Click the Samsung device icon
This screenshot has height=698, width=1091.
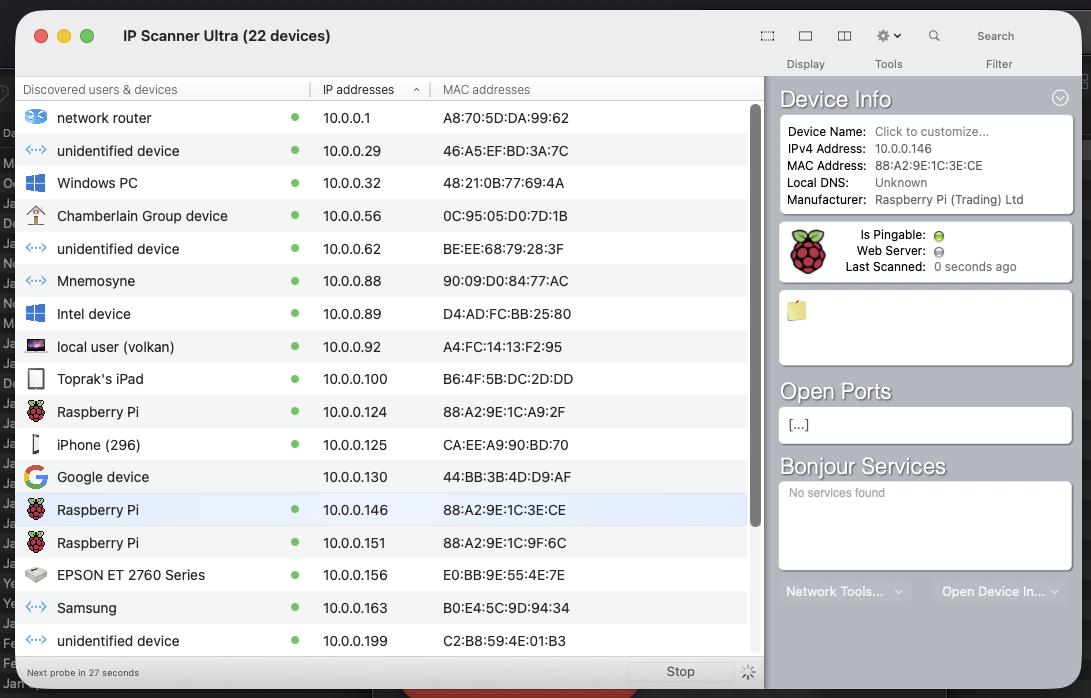[x=35, y=607]
